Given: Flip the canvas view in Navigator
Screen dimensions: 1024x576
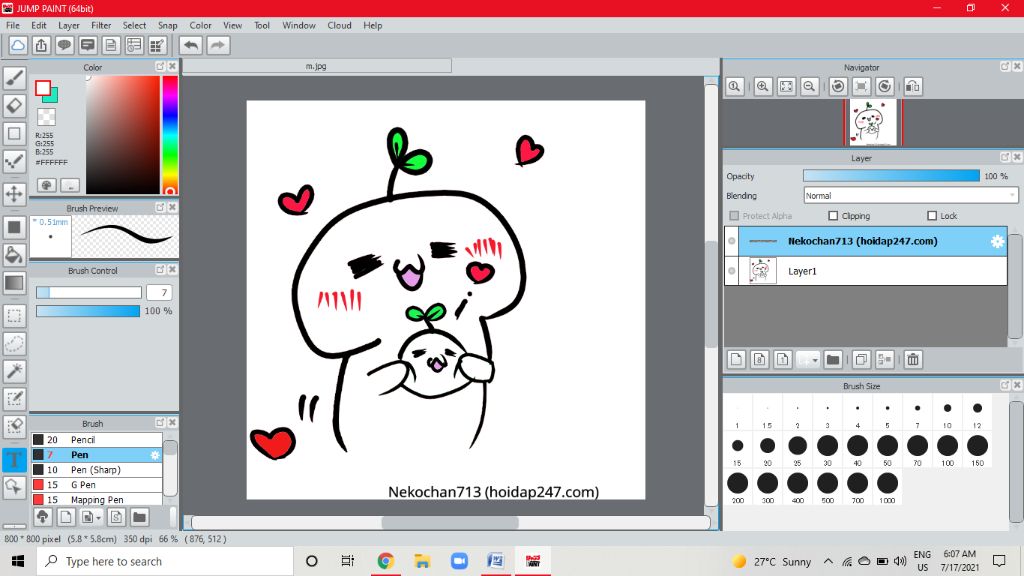Looking at the screenshot, I should (913, 86).
